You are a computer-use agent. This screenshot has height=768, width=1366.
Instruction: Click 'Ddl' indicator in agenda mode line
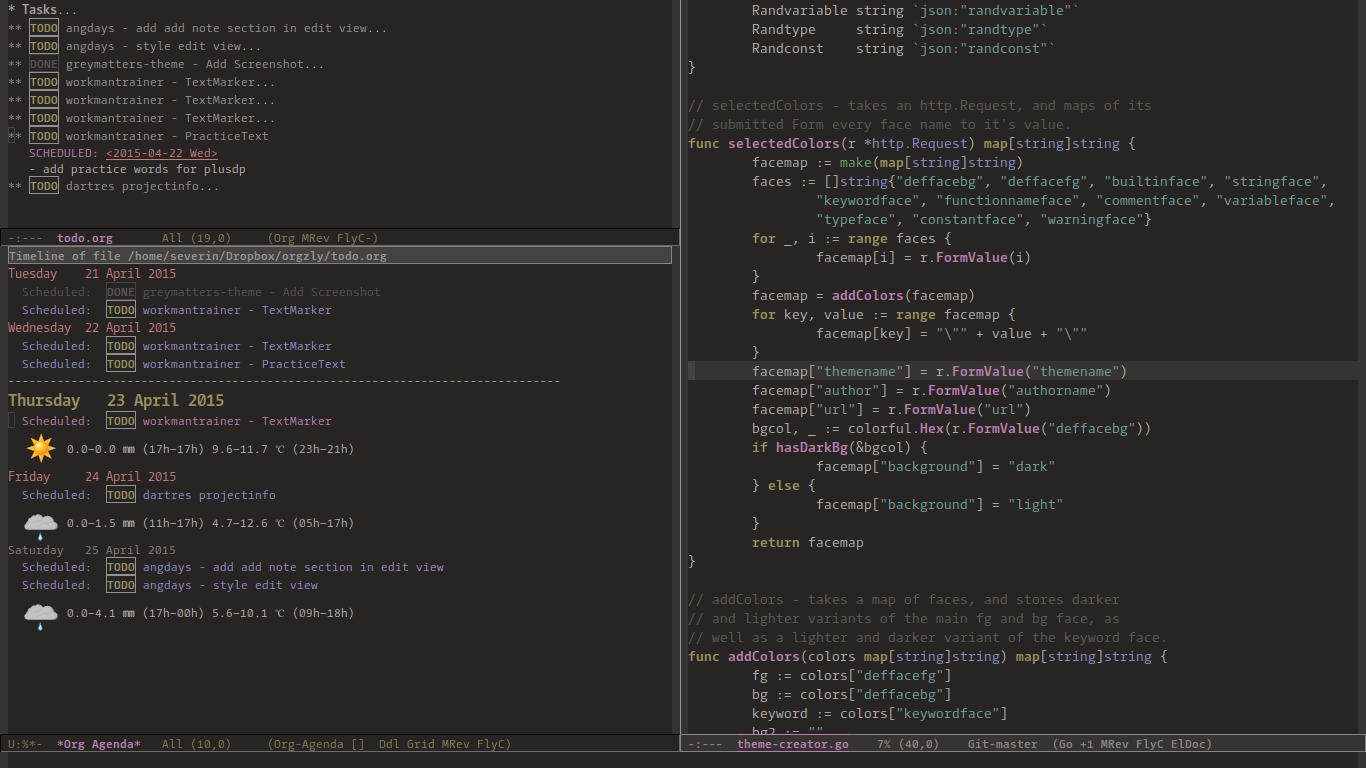[x=389, y=744]
